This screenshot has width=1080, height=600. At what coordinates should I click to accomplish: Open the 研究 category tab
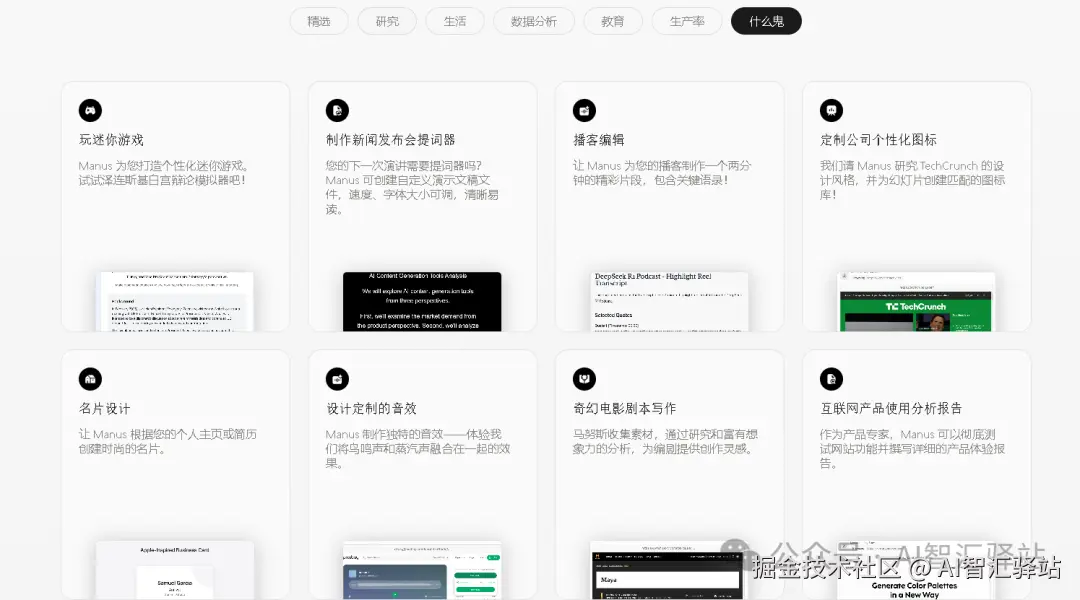click(387, 20)
